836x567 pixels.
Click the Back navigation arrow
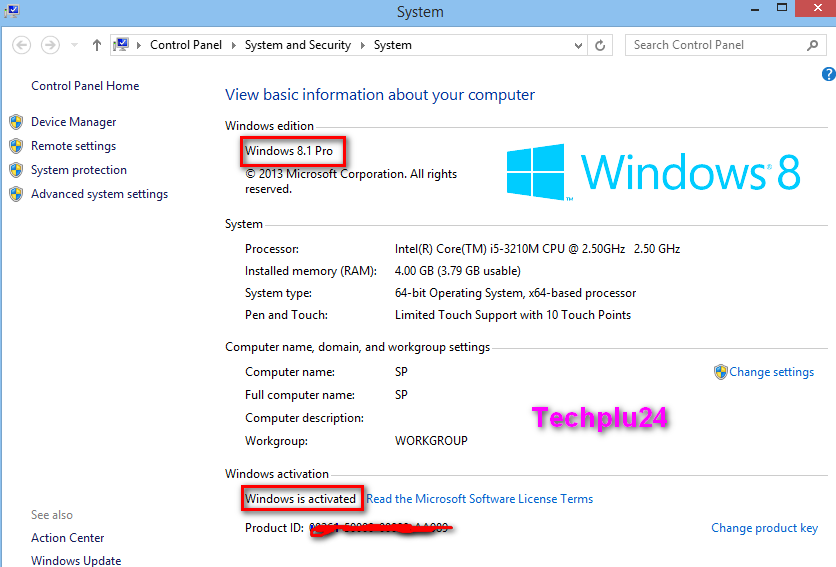pyautogui.click(x=21, y=45)
